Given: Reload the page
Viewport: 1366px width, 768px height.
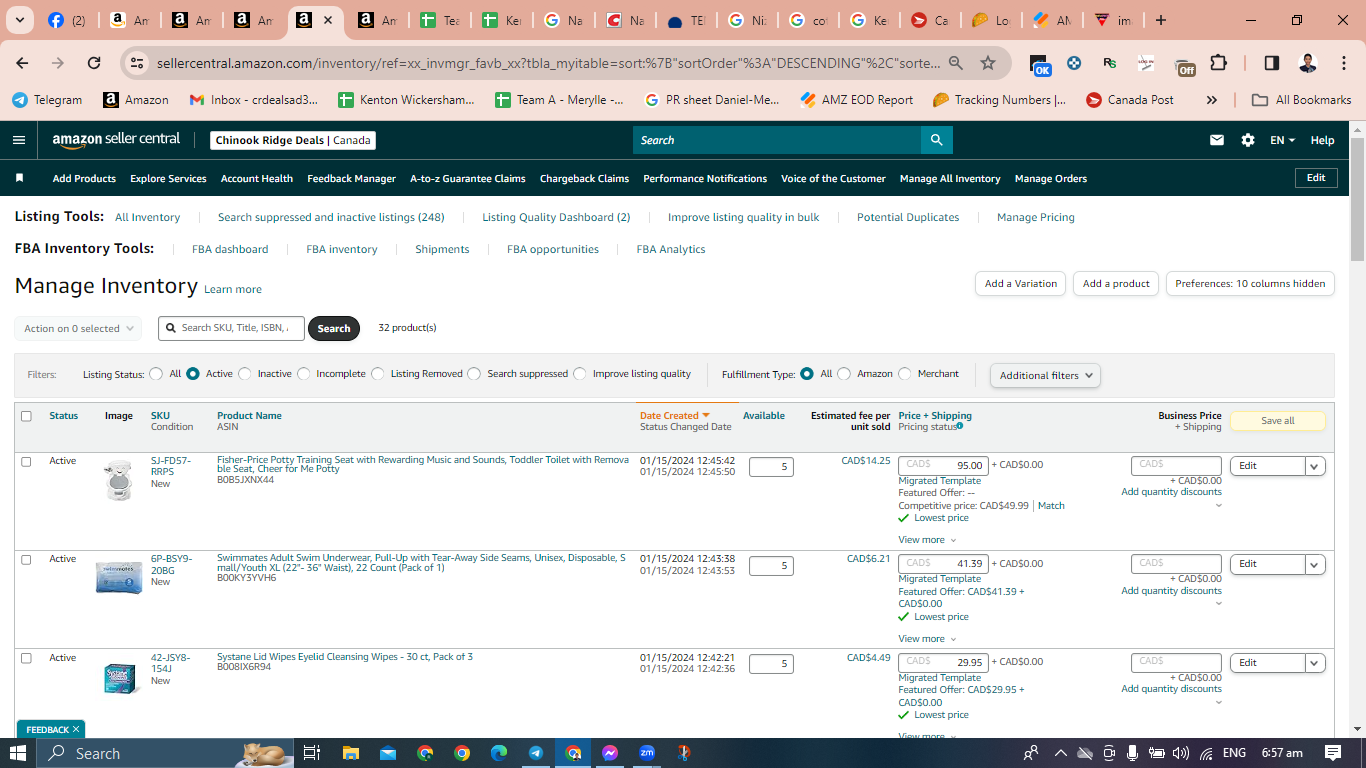Looking at the screenshot, I should click(x=94, y=63).
